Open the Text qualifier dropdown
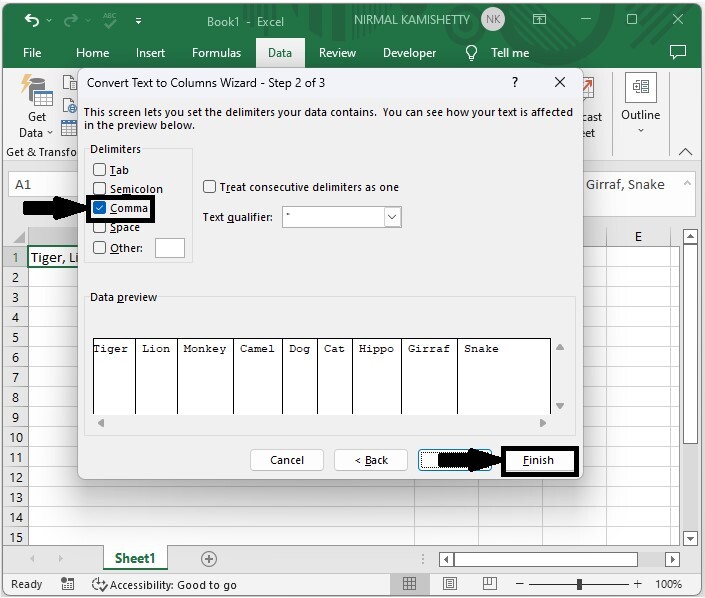This screenshot has height=598, width=705. click(392, 217)
